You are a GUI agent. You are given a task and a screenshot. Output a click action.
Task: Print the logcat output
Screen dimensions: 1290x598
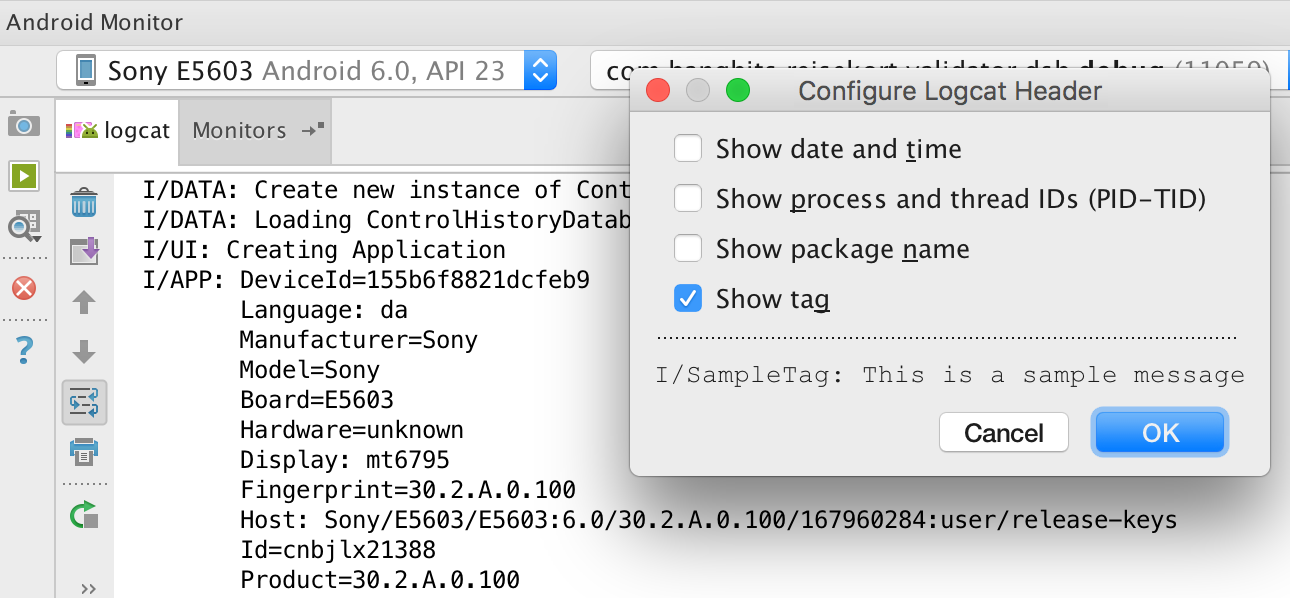click(85, 453)
